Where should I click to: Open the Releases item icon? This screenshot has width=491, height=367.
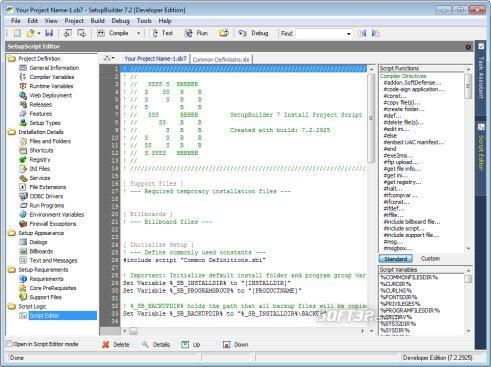tap(23, 104)
